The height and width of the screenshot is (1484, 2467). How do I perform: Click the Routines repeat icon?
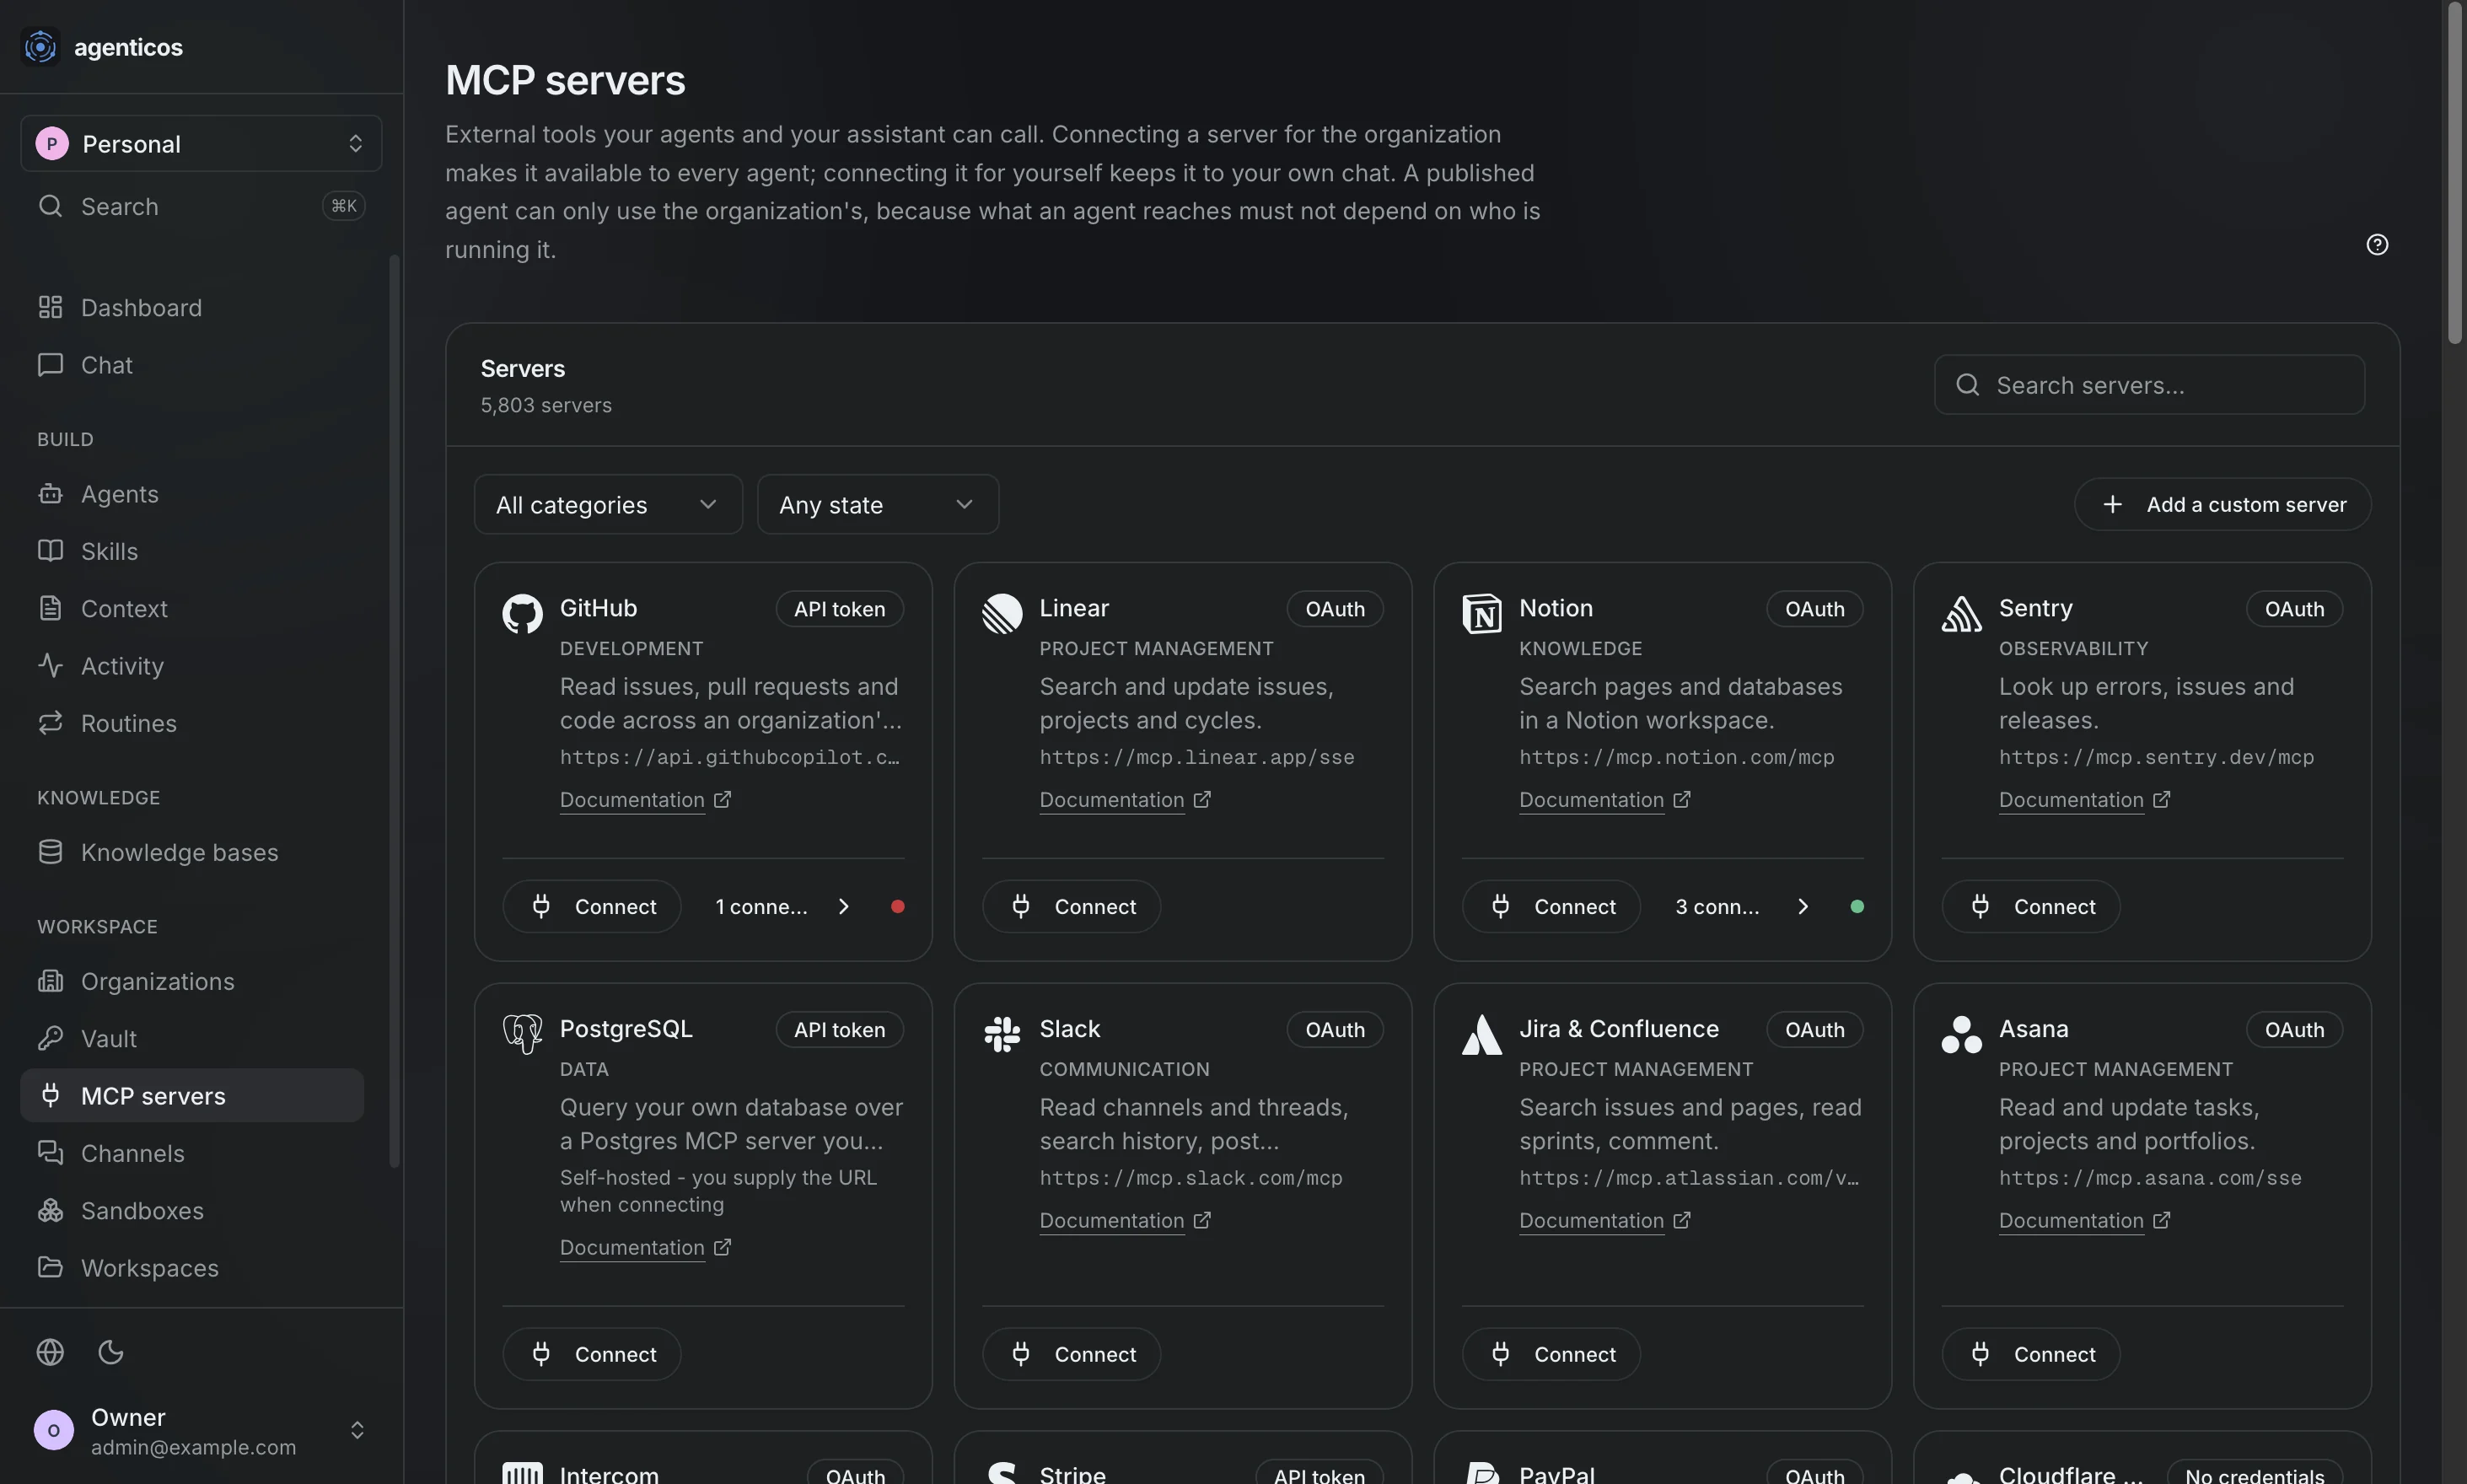[x=50, y=723]
